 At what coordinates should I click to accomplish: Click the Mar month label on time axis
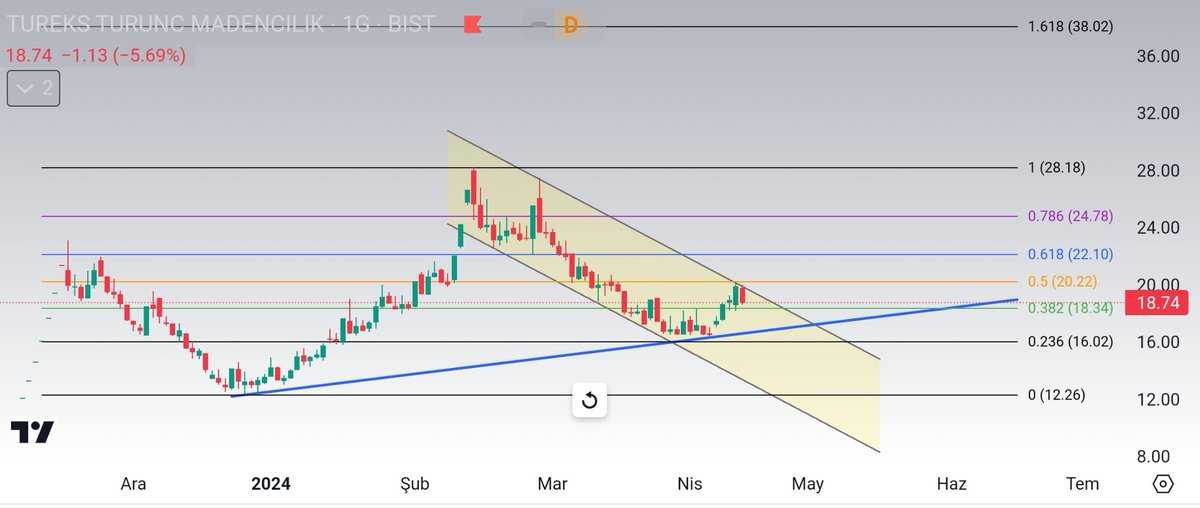[552, 484]
